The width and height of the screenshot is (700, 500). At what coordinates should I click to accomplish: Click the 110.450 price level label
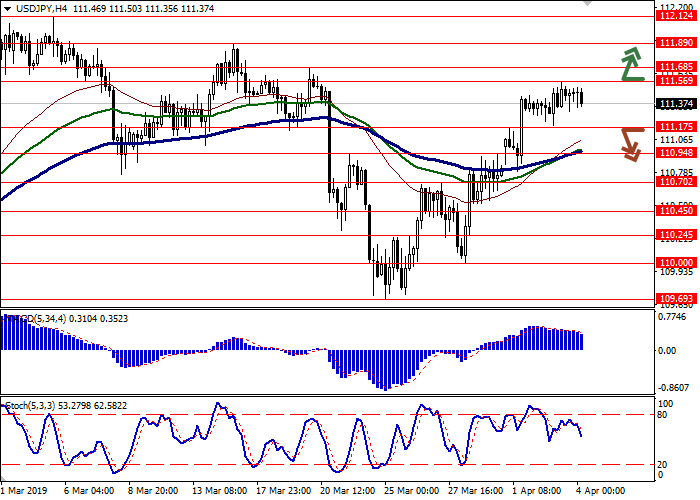coord(676,211)
